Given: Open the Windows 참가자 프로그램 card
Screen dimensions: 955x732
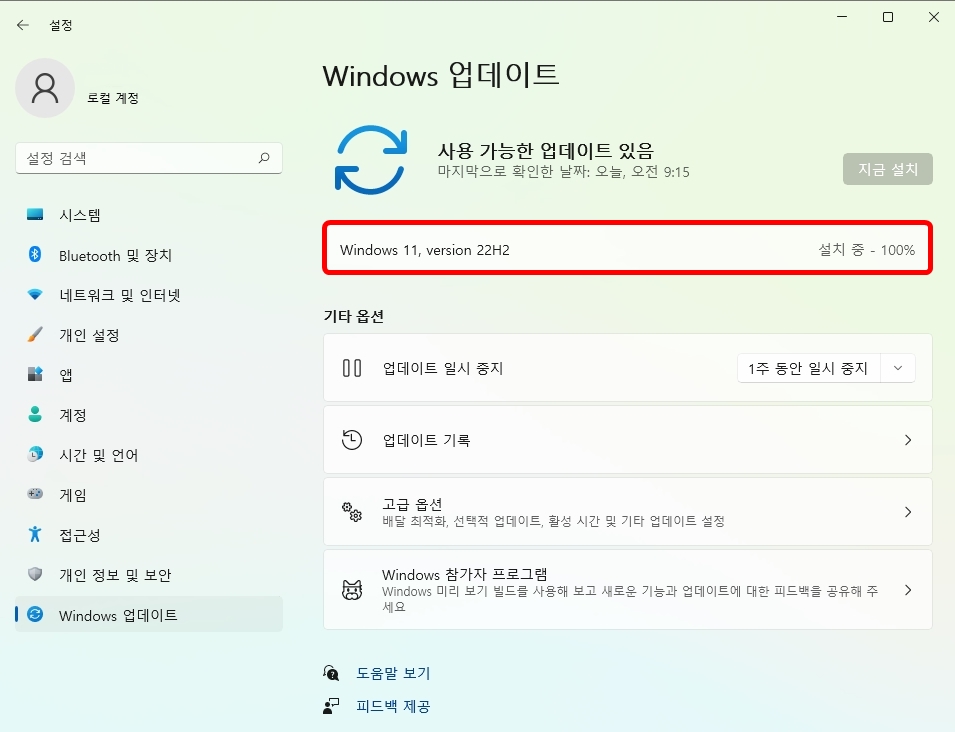Looking at the screenshot, I should (x=628, y=589).
